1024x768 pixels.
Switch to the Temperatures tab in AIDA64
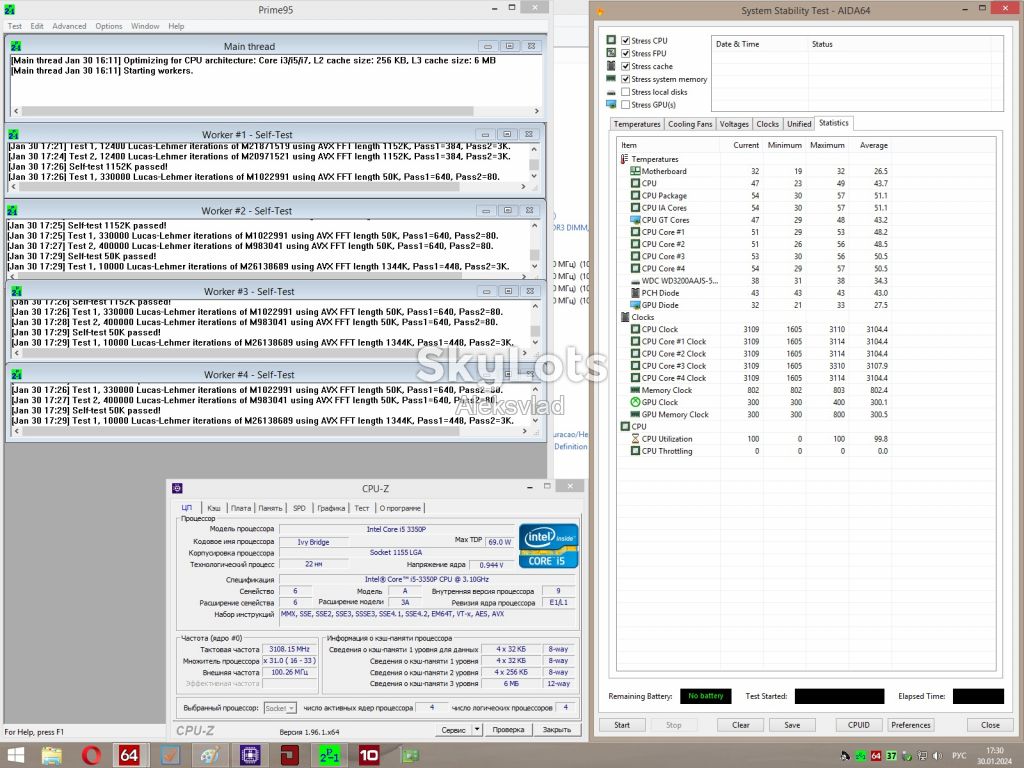tap(637, 124)
